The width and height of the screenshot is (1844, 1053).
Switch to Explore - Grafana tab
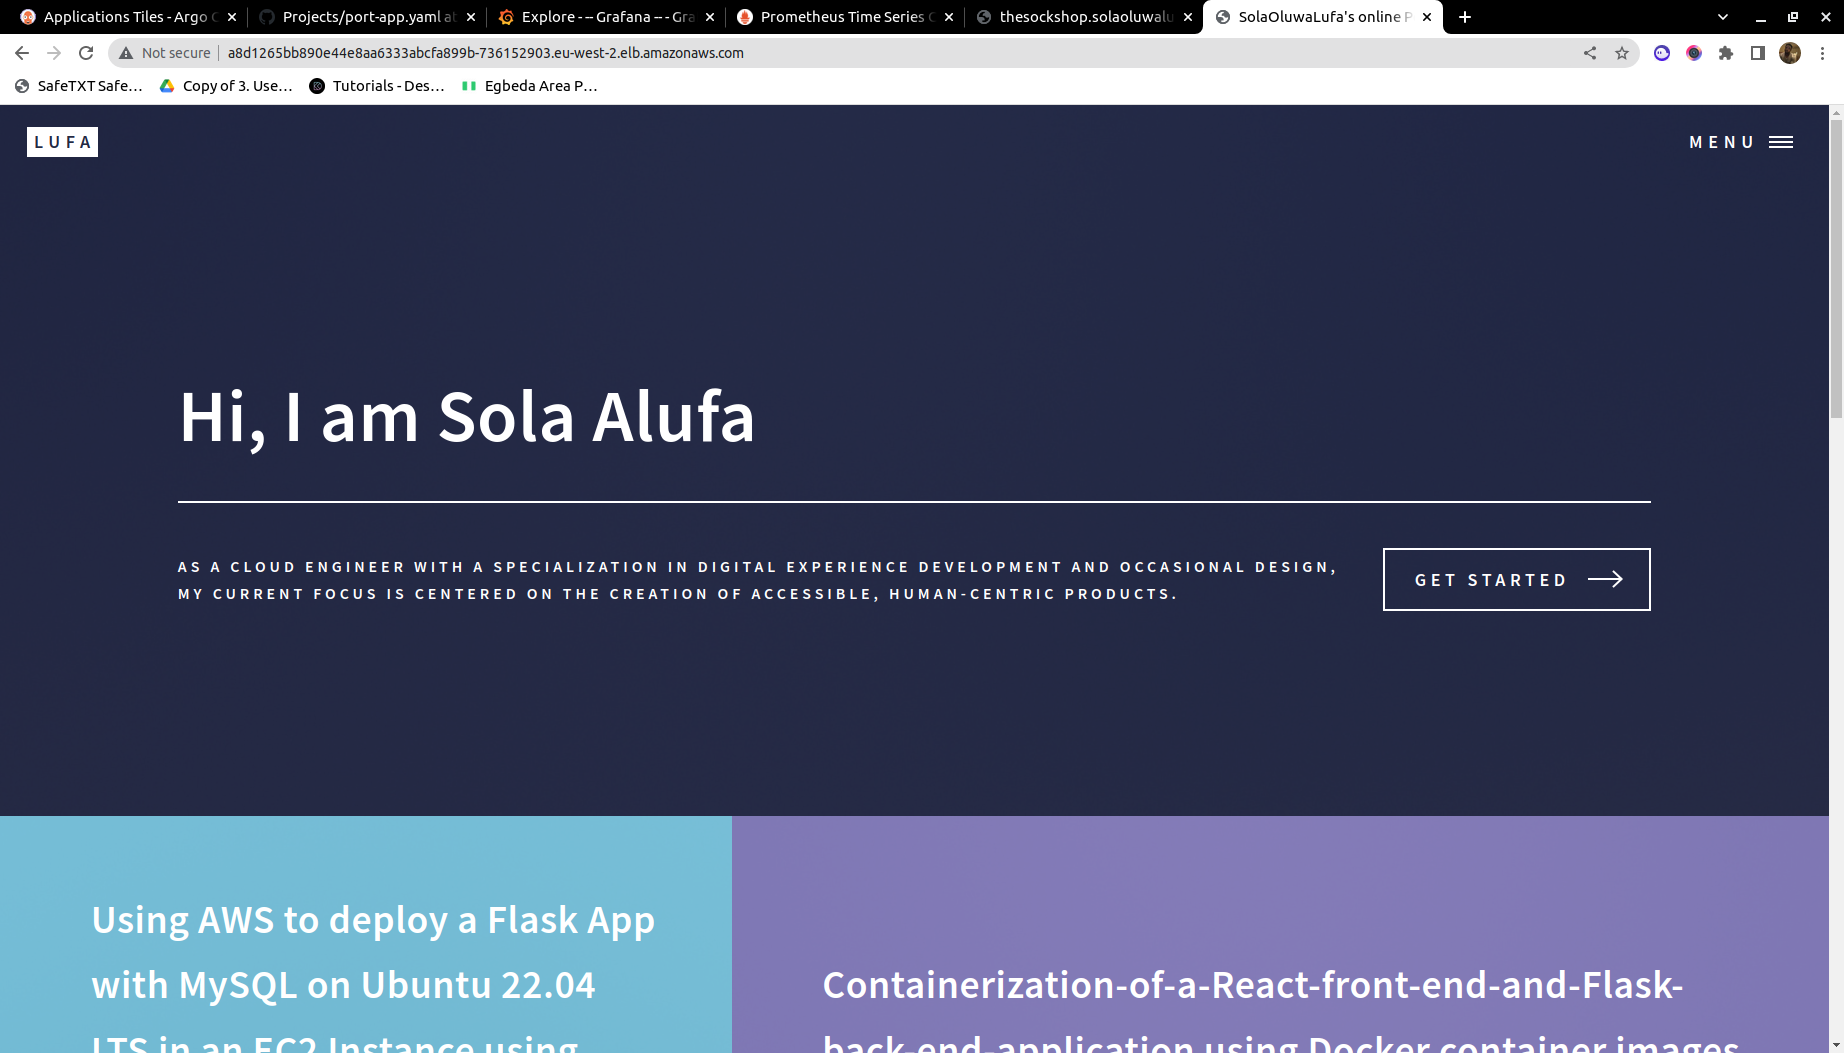[x=608, y=17]
